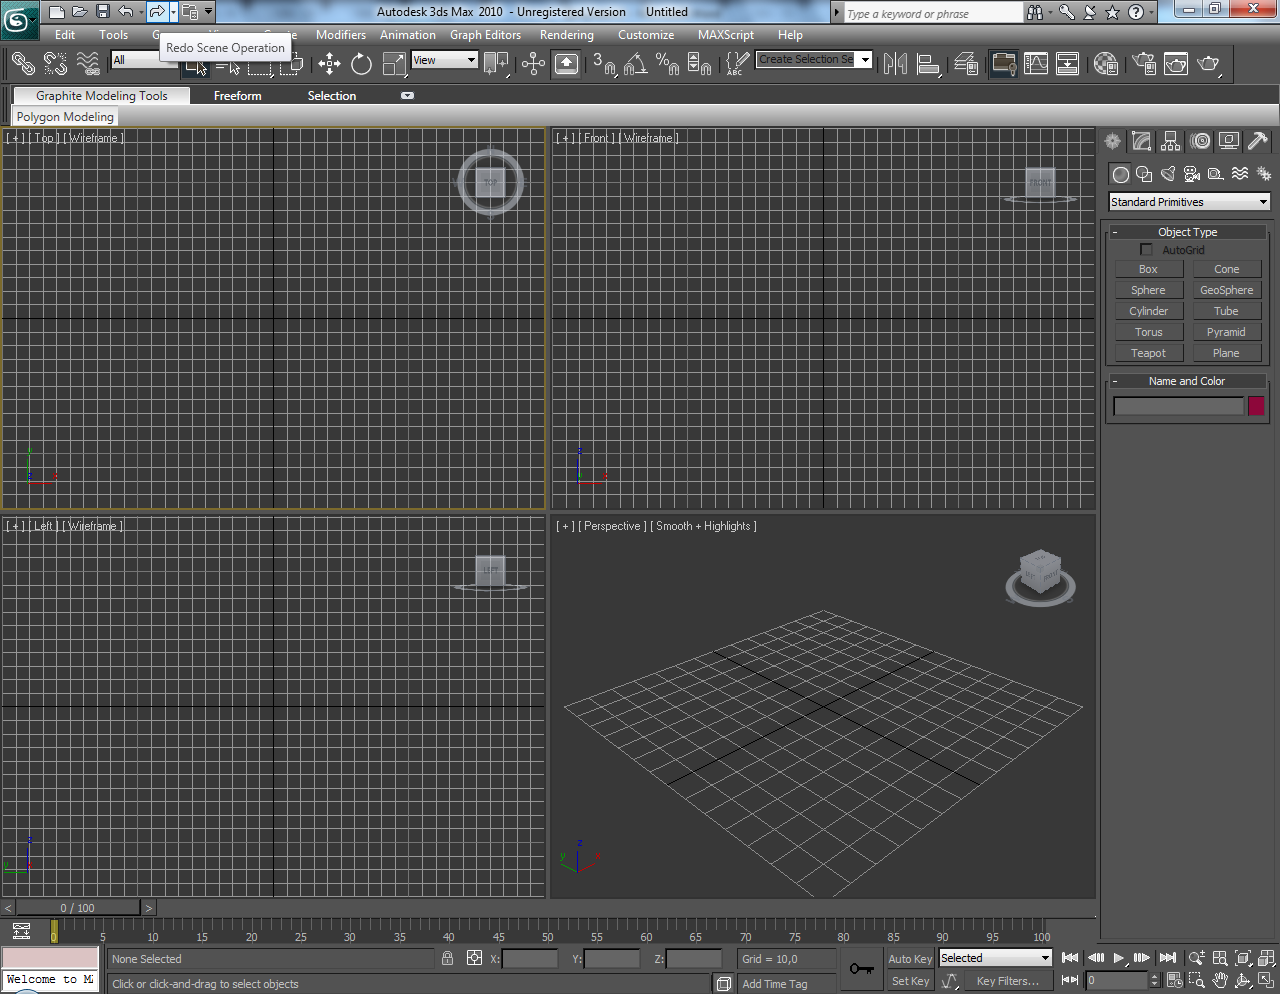Select the Select and Link chain tool
Screen dimensions: 1280x994
tap(23, 64)
